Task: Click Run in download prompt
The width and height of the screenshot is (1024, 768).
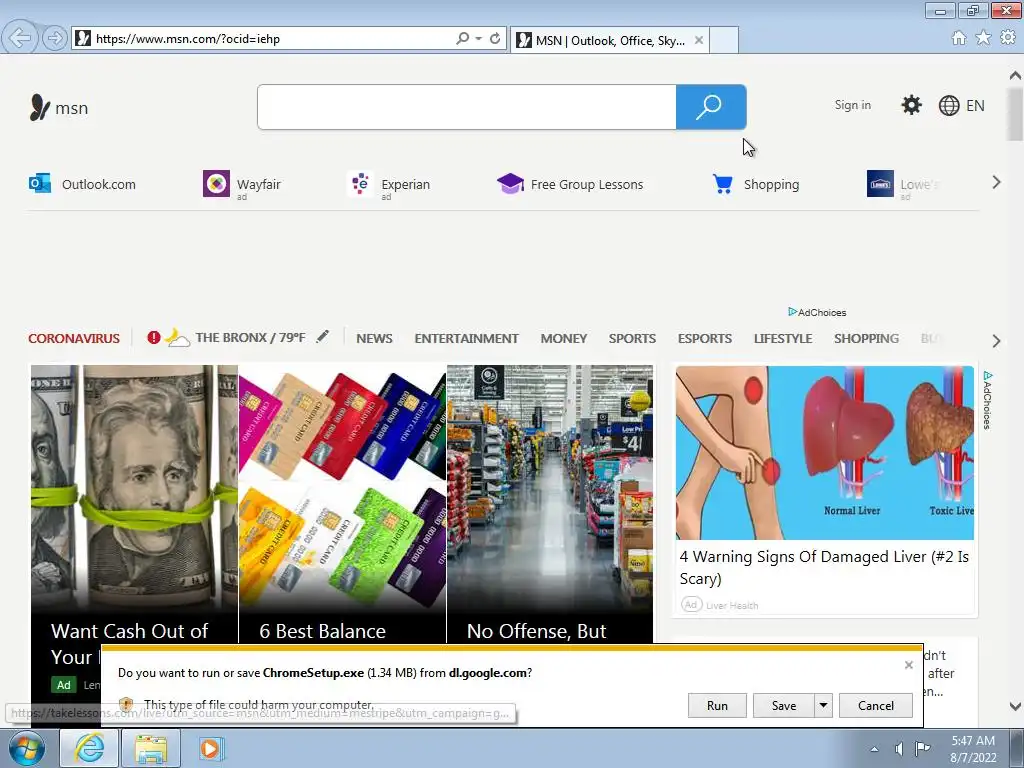Action: [x=717, y=705]
